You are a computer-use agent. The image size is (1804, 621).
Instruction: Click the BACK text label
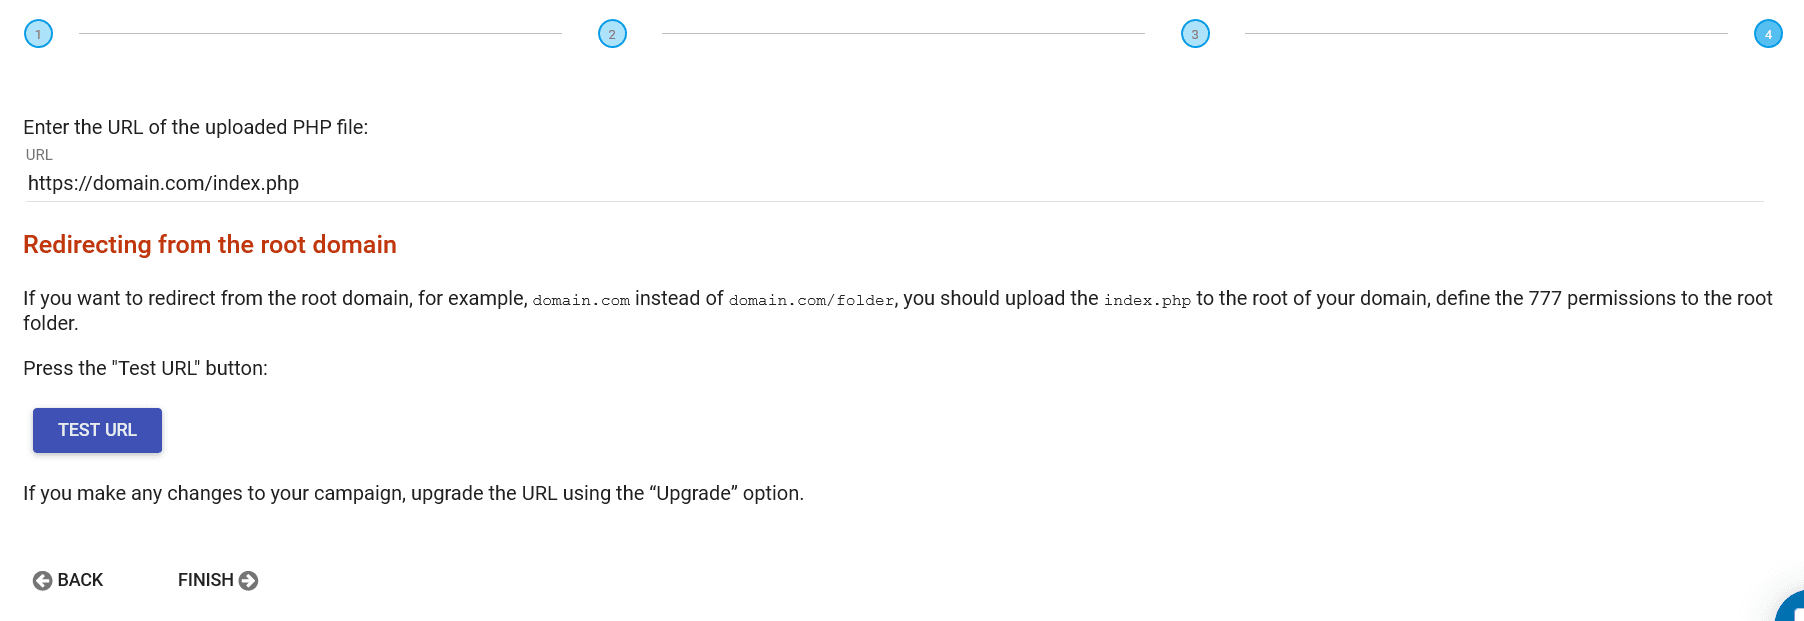pyautogui.click(x=80, y=580)
